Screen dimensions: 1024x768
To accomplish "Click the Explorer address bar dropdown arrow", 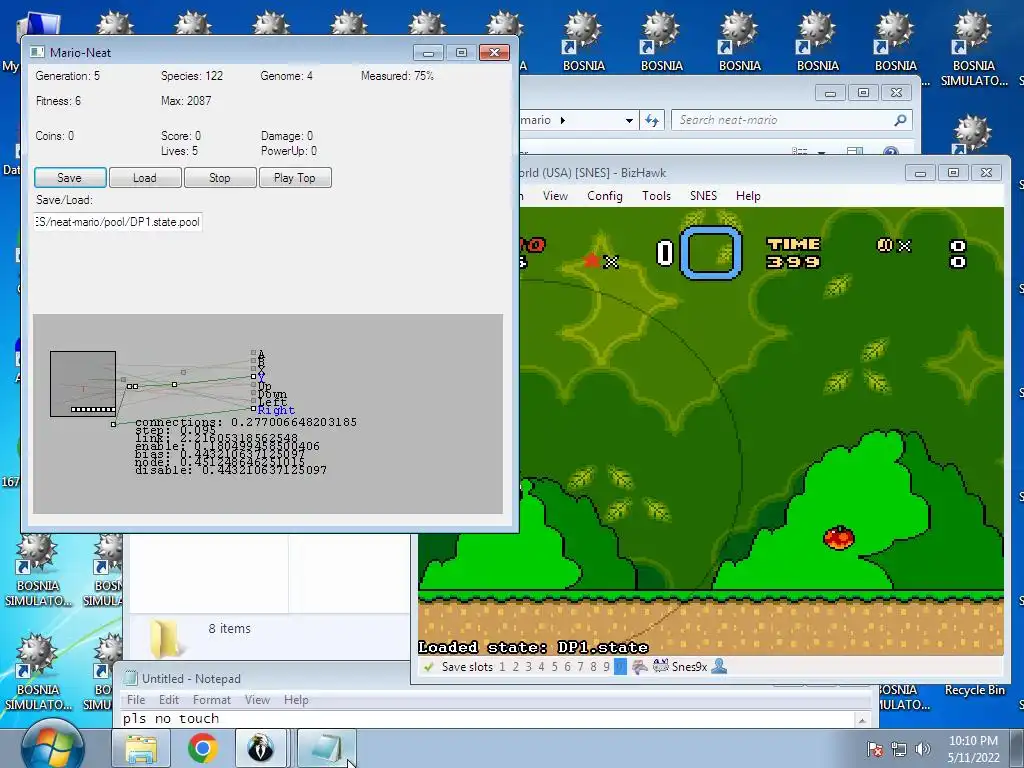I will point(629,120).
